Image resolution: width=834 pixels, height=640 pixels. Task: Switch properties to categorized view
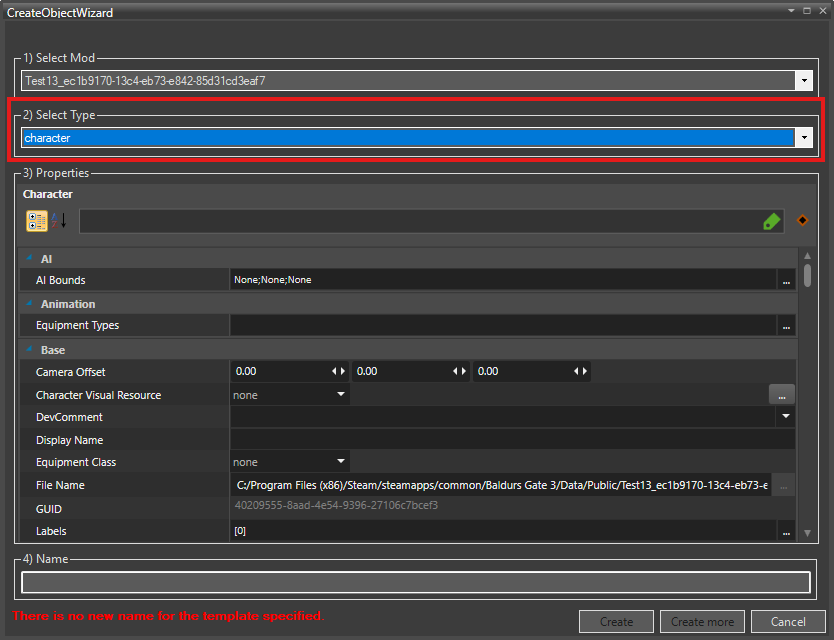37,221
